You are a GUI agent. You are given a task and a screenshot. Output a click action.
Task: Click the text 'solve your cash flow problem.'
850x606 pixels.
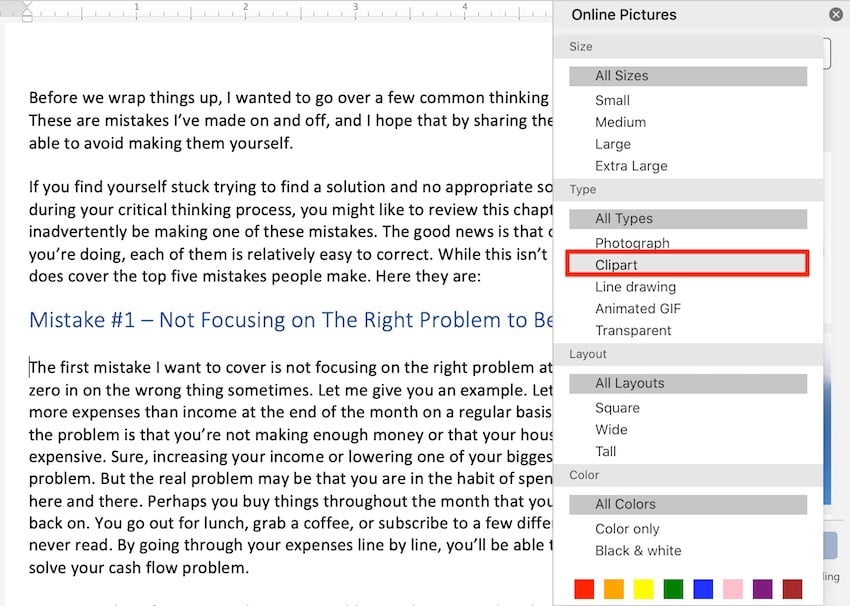(139, 568)
